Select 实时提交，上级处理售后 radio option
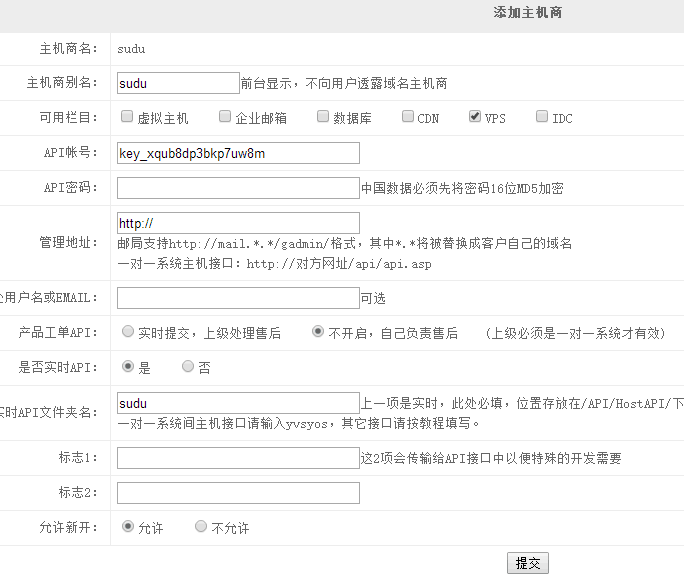The image size is (684, 577). pyautogui.click(x=128, y=332)
